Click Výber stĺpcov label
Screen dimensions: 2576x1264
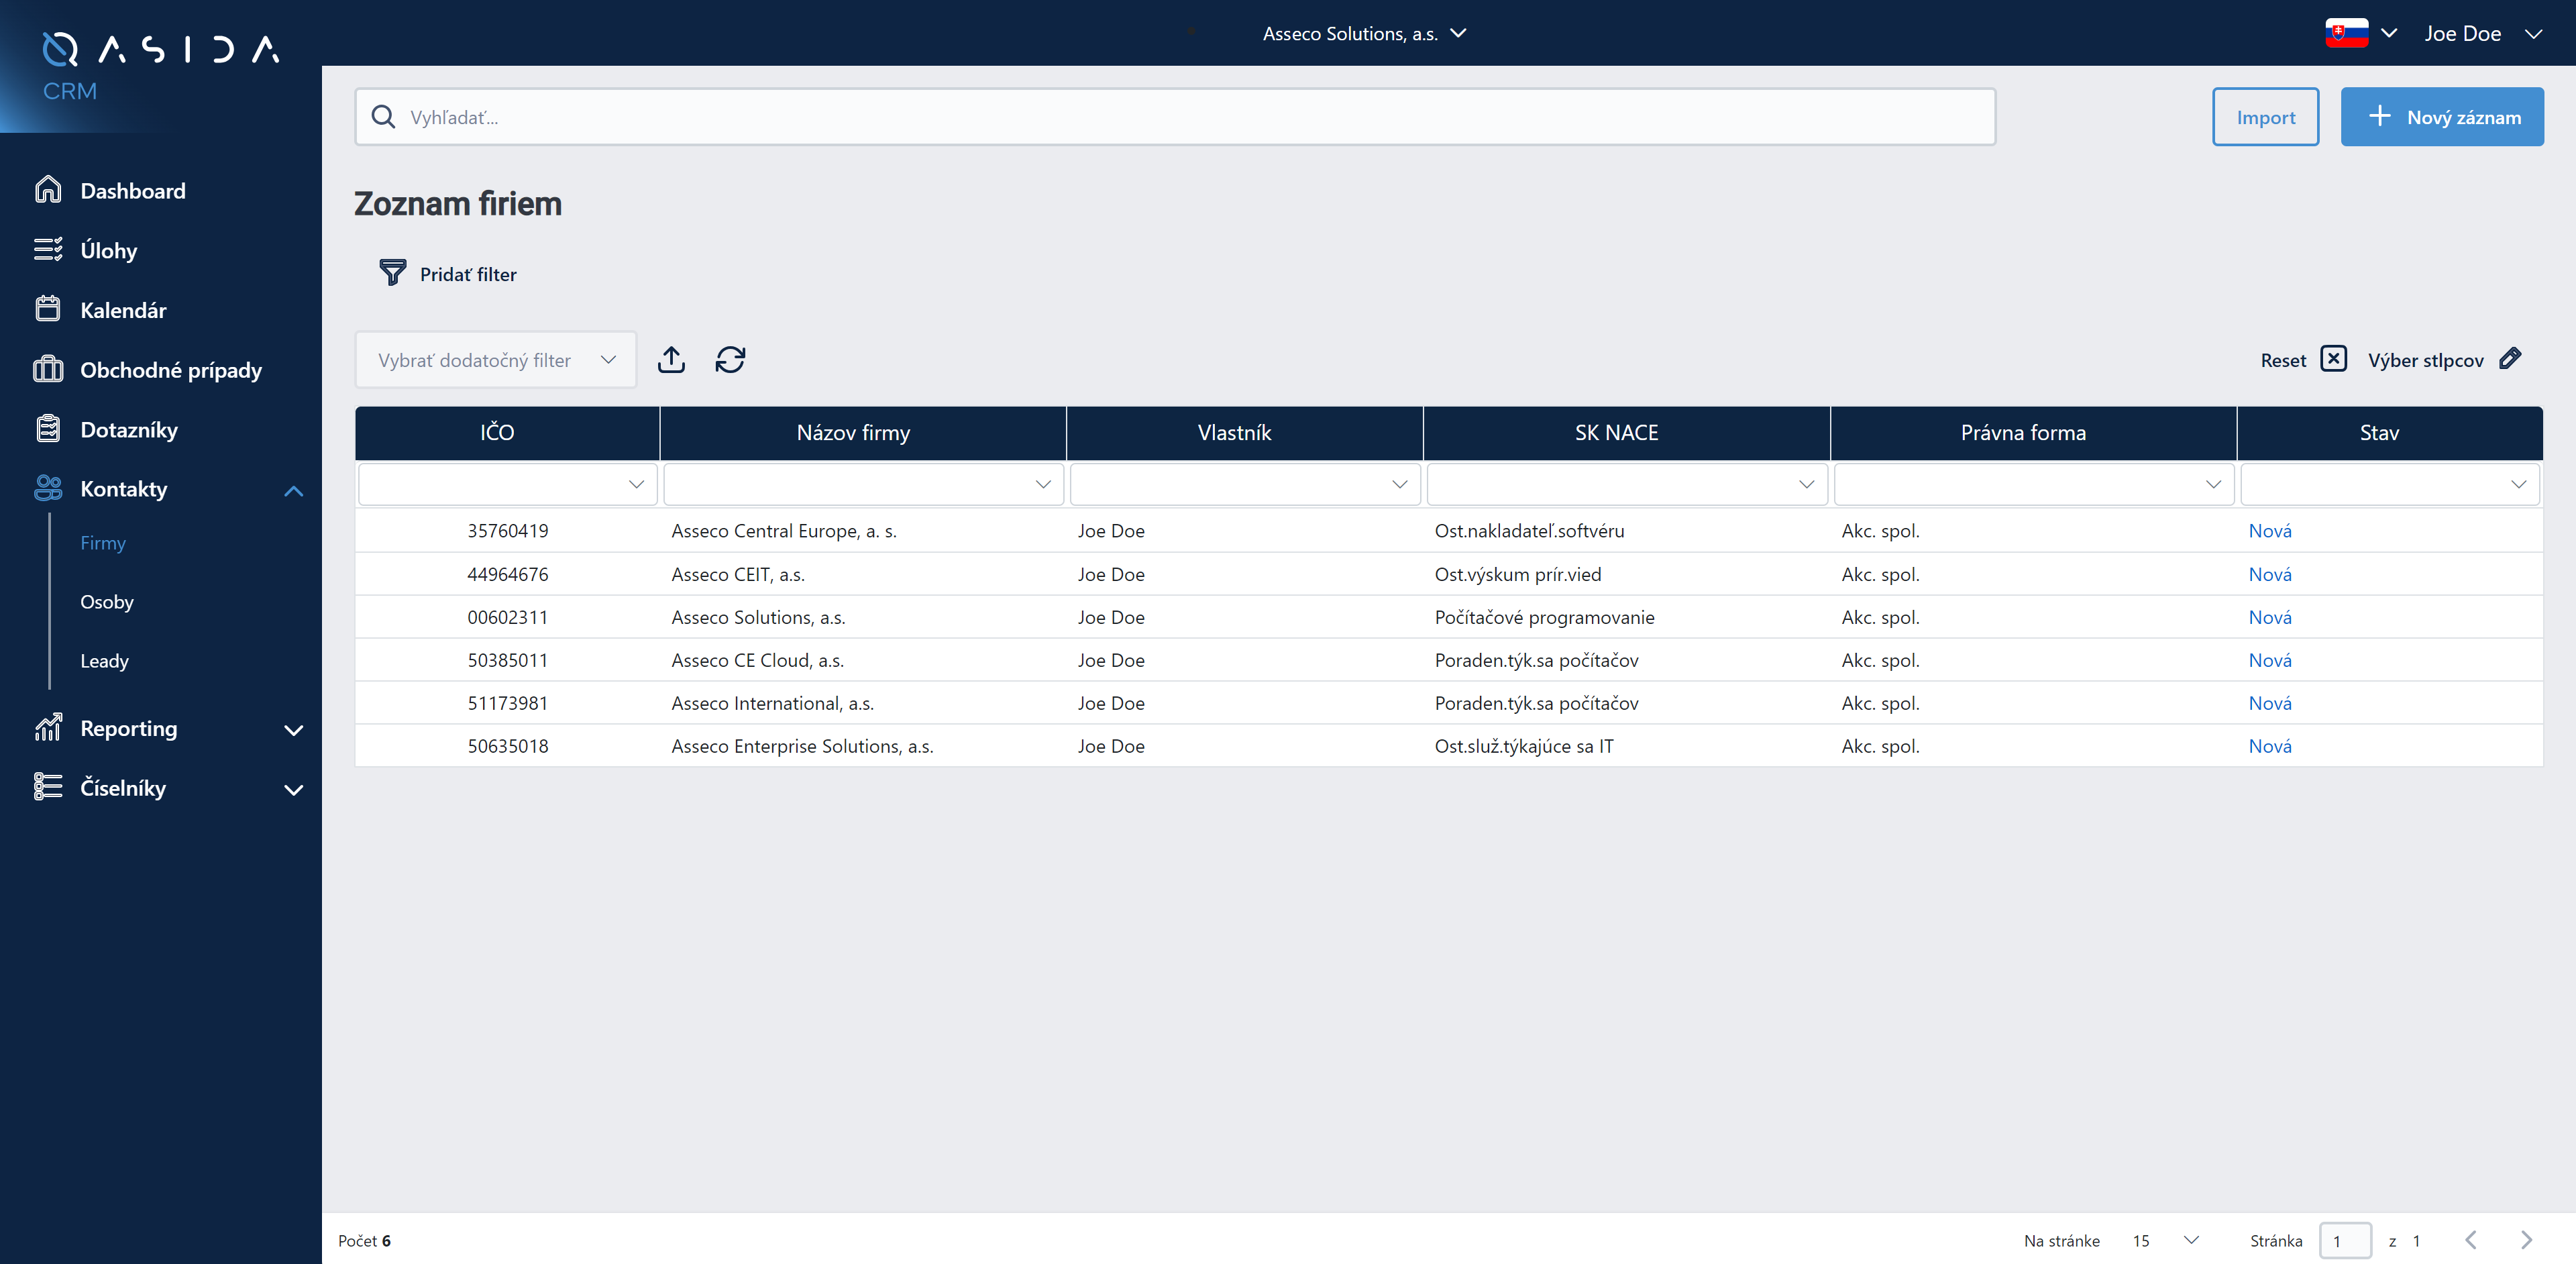tap(2425, 360)
